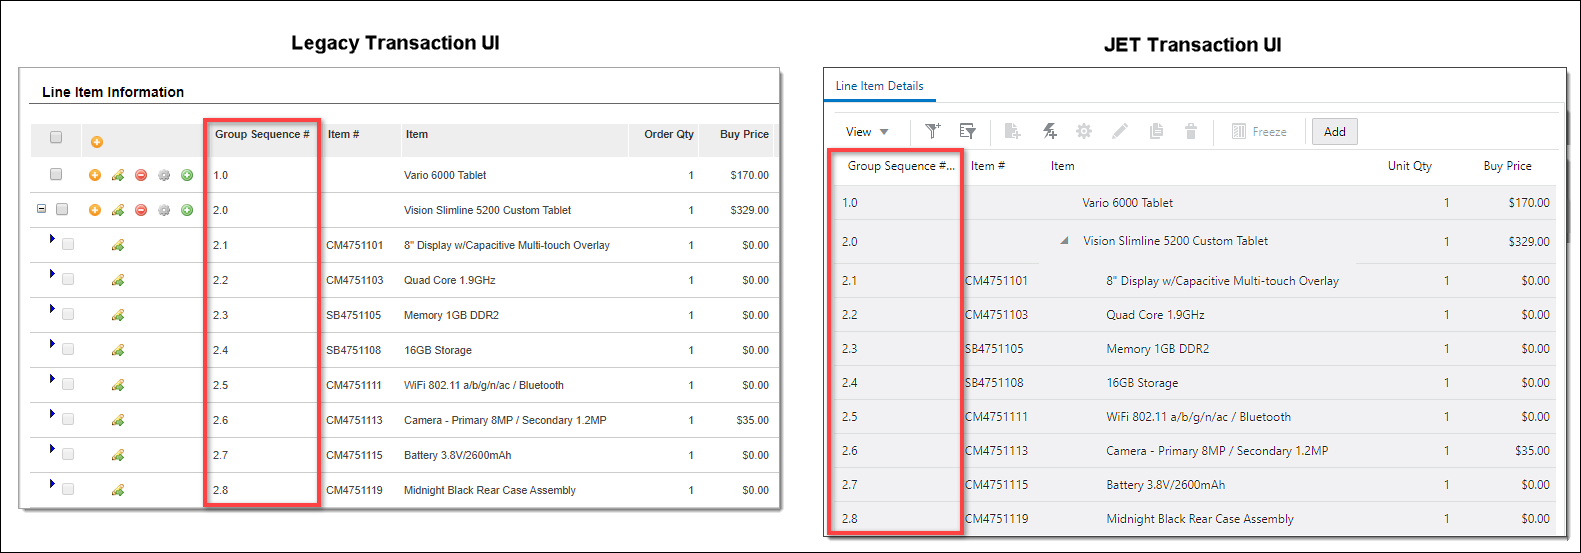Image resolution: width=1581 pixels, height=553 pixels.
Task: Select SB4751108 in the JET Item # column
Action: click(996, 383)
